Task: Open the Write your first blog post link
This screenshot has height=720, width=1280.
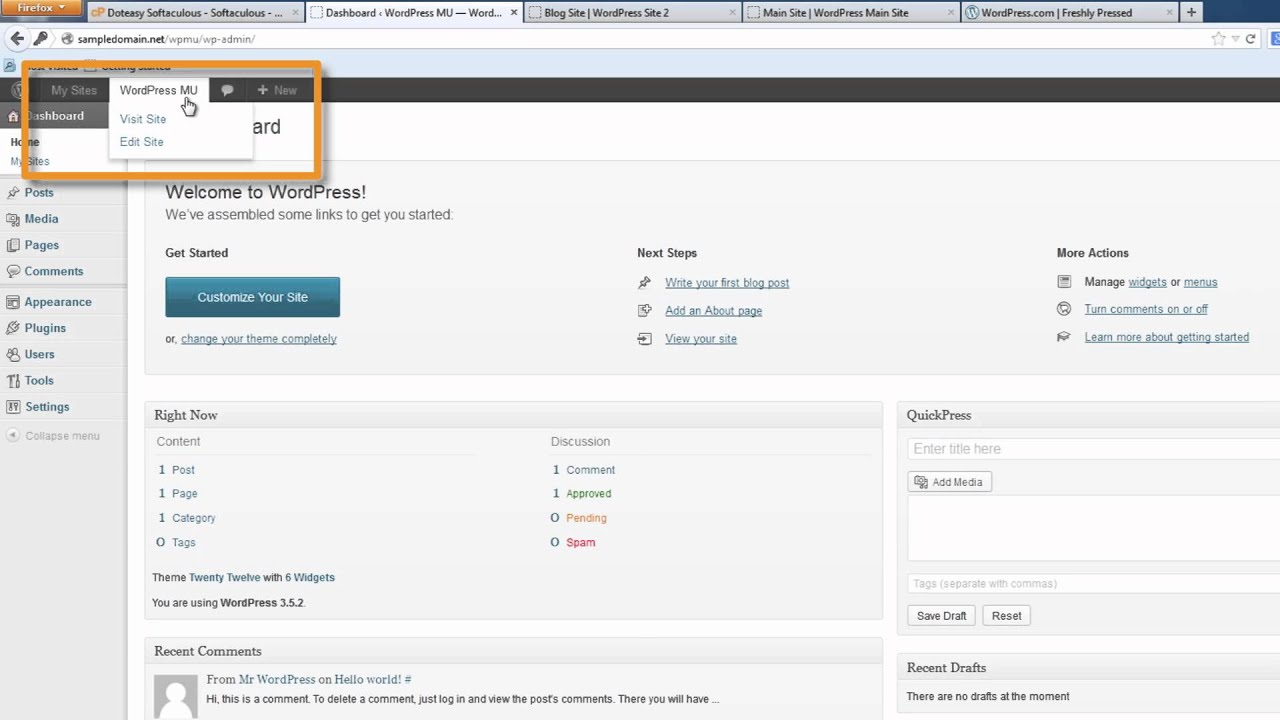Action: coord(727,283)
